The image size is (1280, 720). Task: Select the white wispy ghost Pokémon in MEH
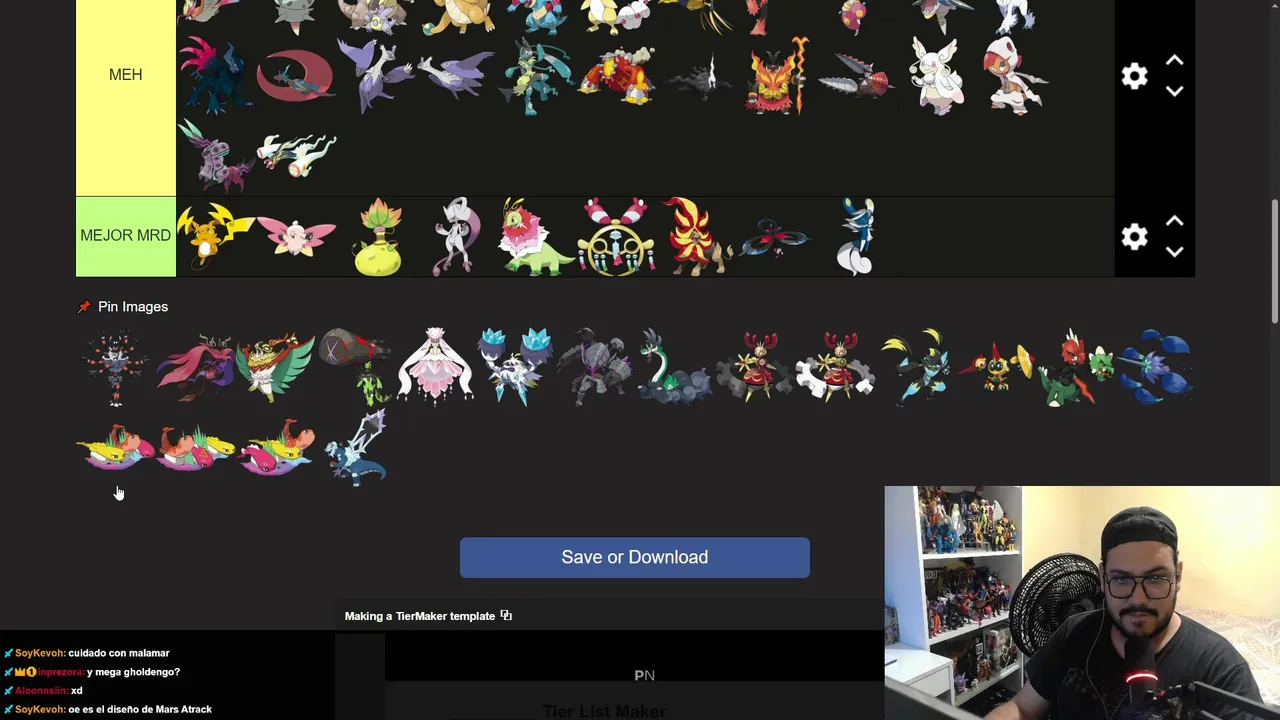[x=296, y=156]
